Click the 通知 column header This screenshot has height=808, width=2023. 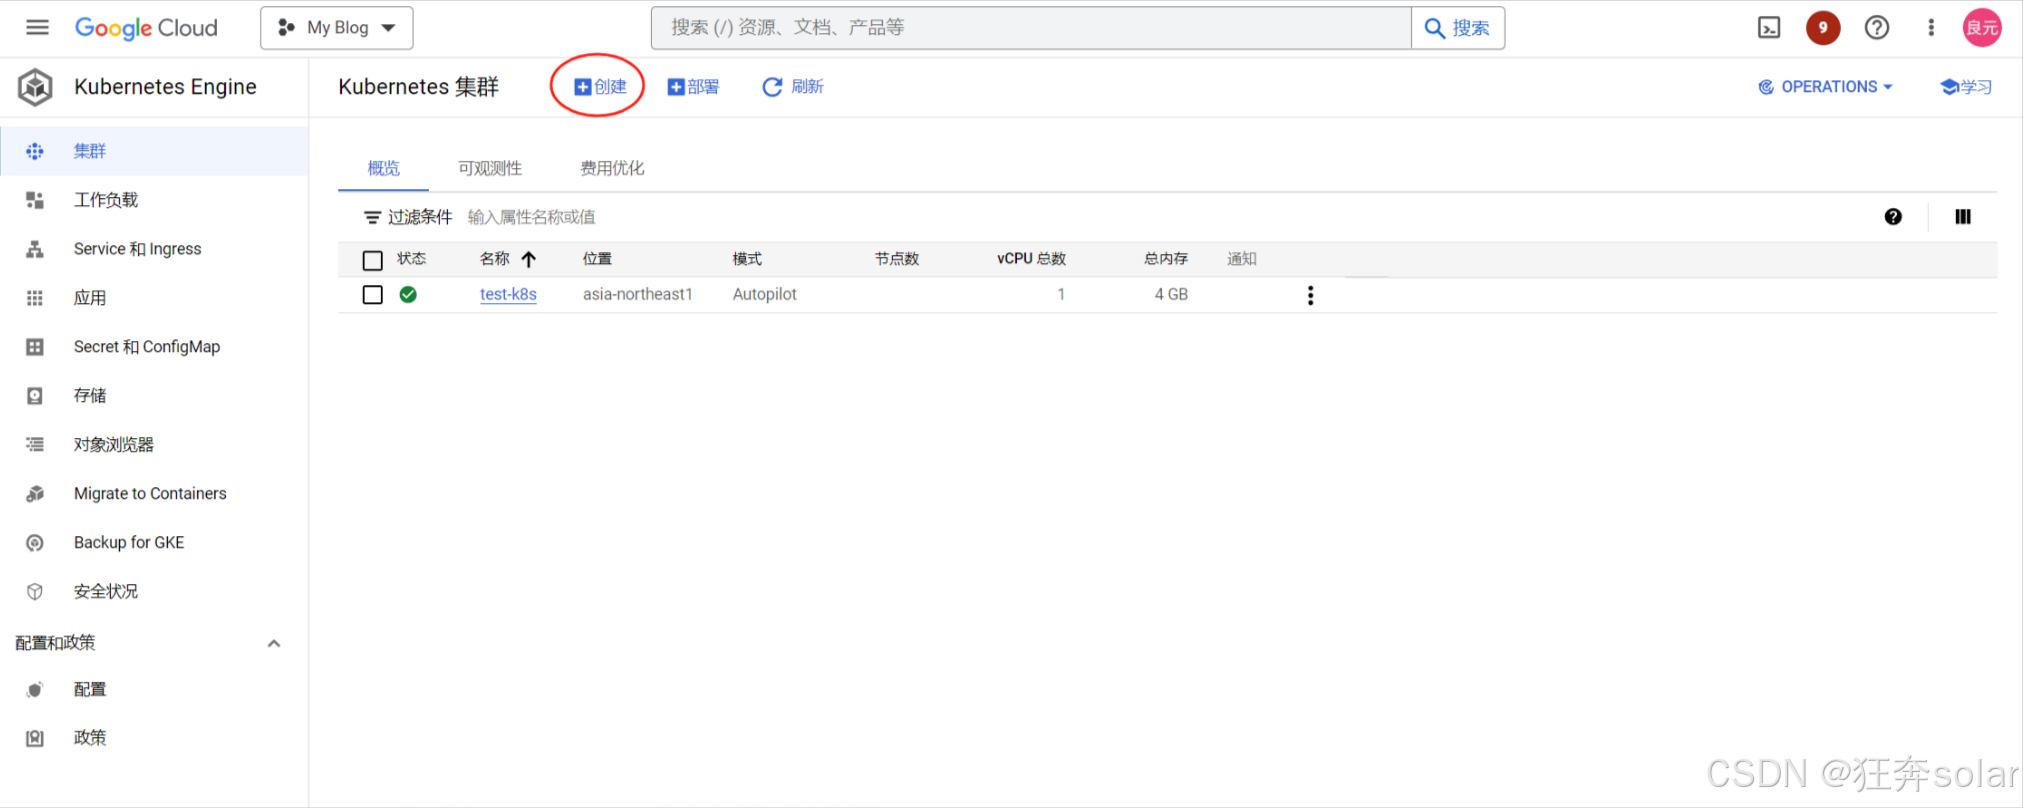click(1242, 259)
